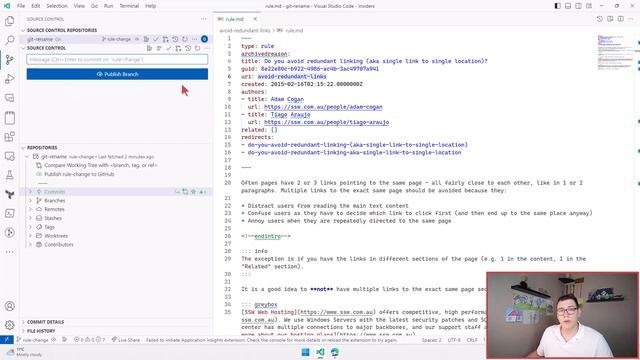Click commit checkmark on git-rename repository row
Viewport: 640px width, 360px height.
(x=156, y=39)
